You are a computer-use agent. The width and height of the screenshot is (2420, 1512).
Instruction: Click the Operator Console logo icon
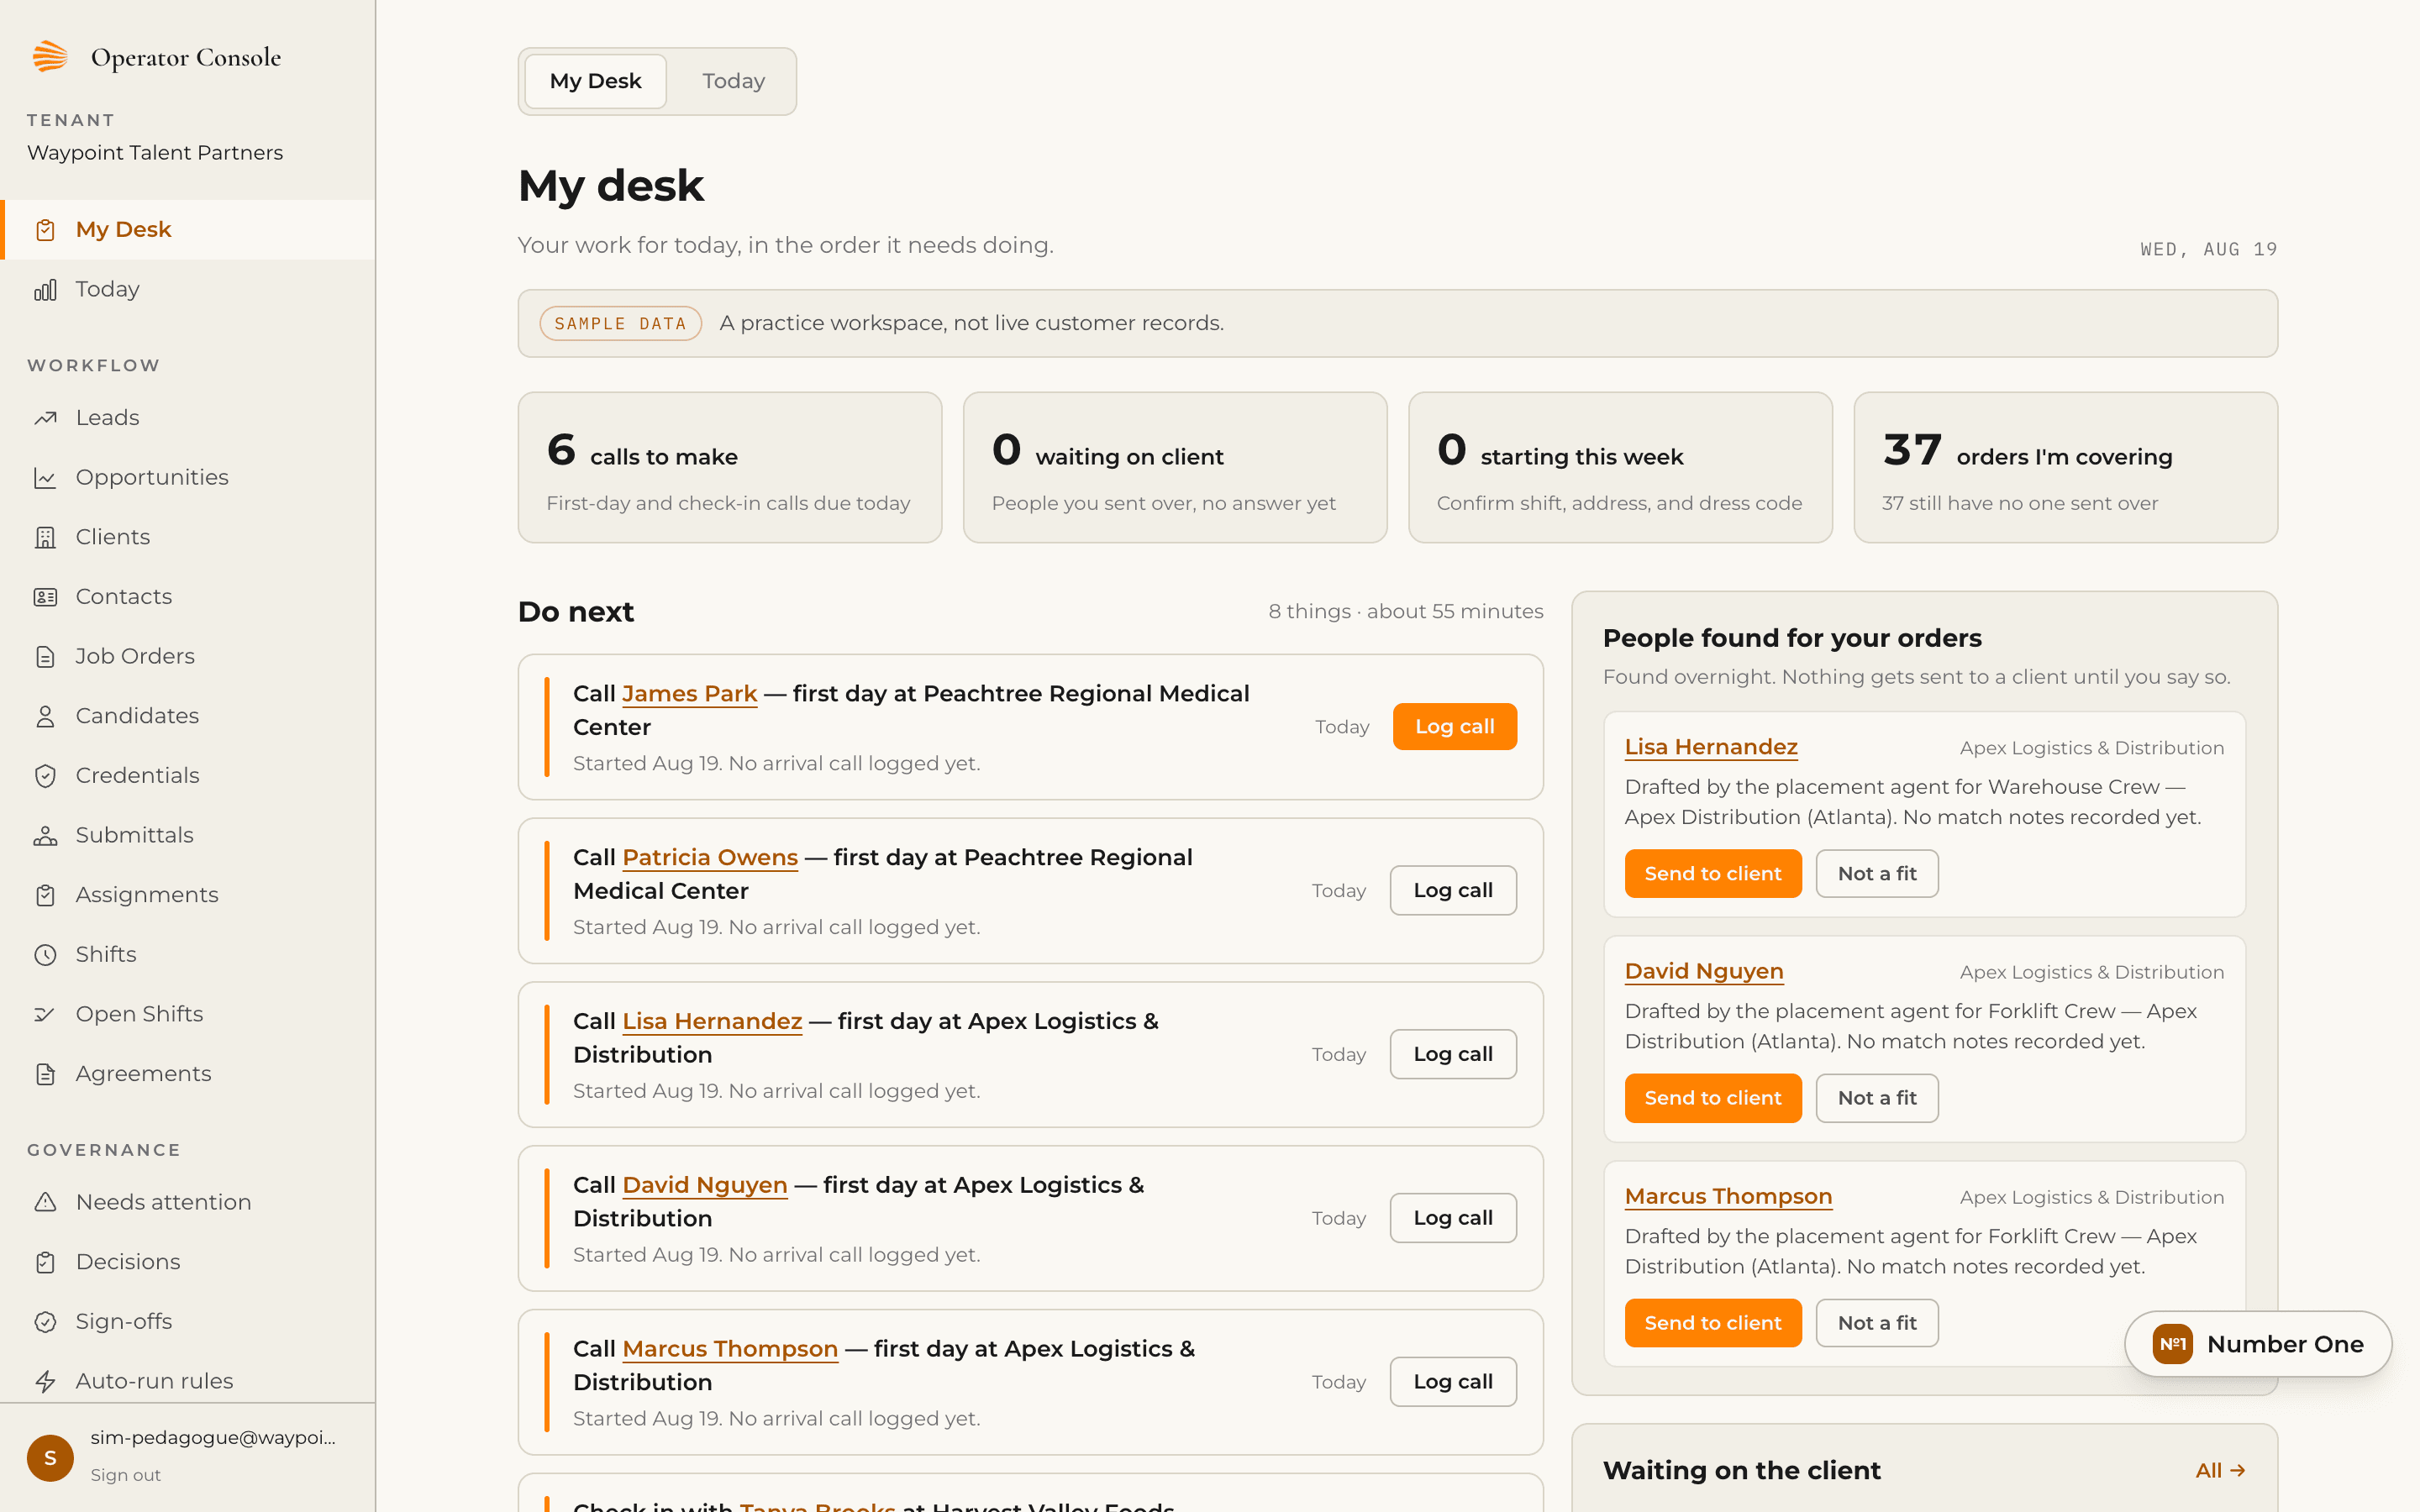coord(50,57)
